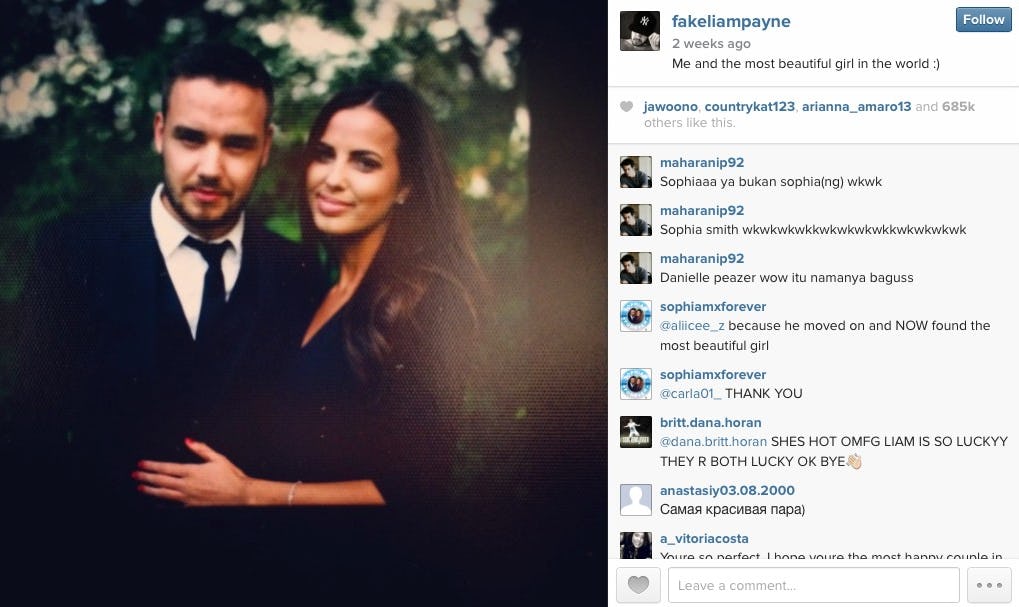The width and height of the screenshot is (1019, 607).
Task: Open fakeliampayne's profile avatar
Action: (639, 31)
